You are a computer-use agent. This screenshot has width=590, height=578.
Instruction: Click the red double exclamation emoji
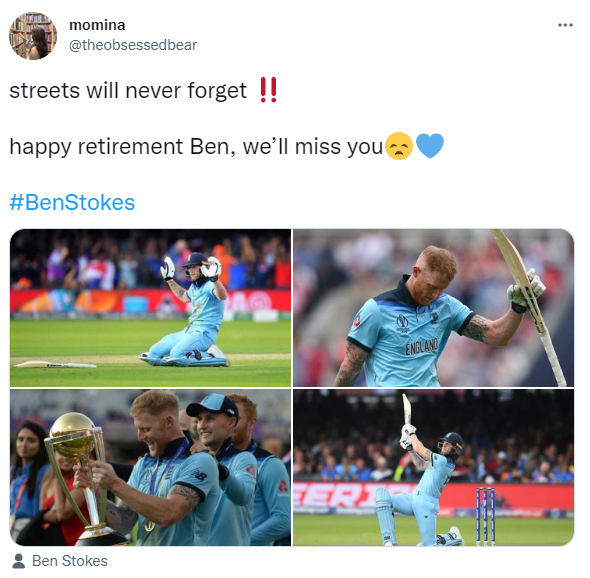click(x=268, y=90)
